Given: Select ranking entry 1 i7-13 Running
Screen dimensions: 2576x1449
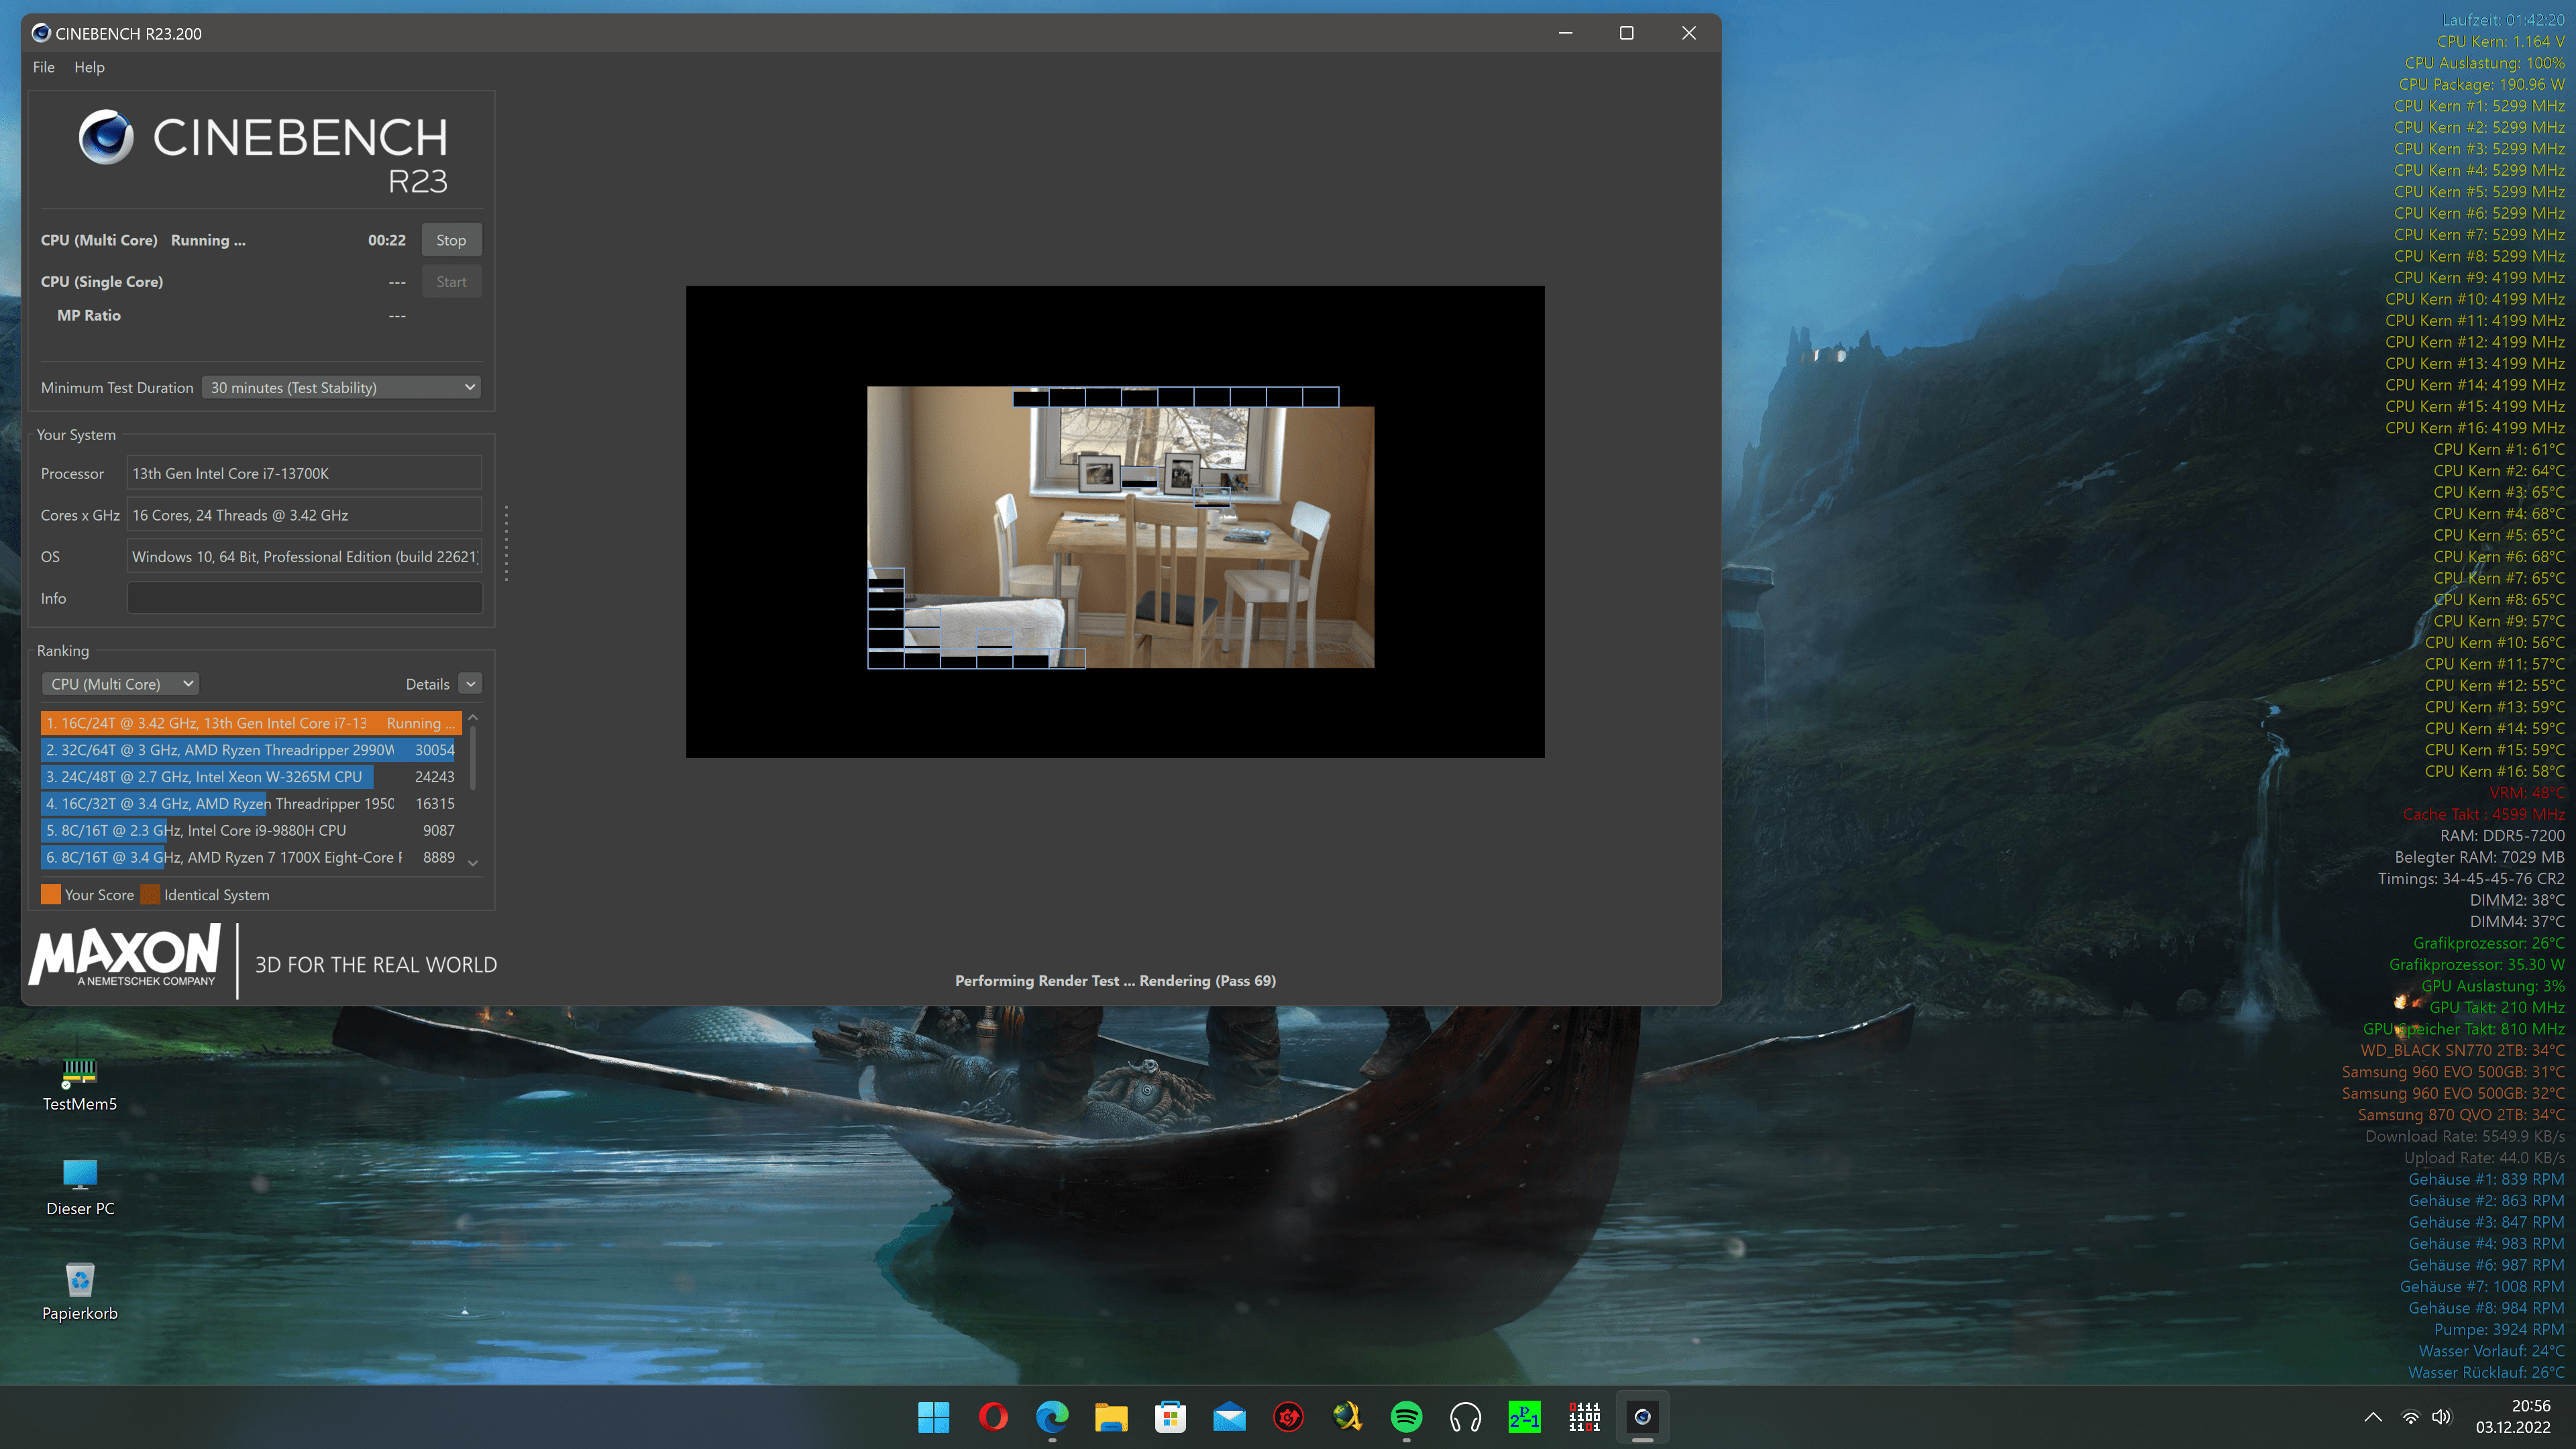Looking at the screenshot, I should (251, 722).
